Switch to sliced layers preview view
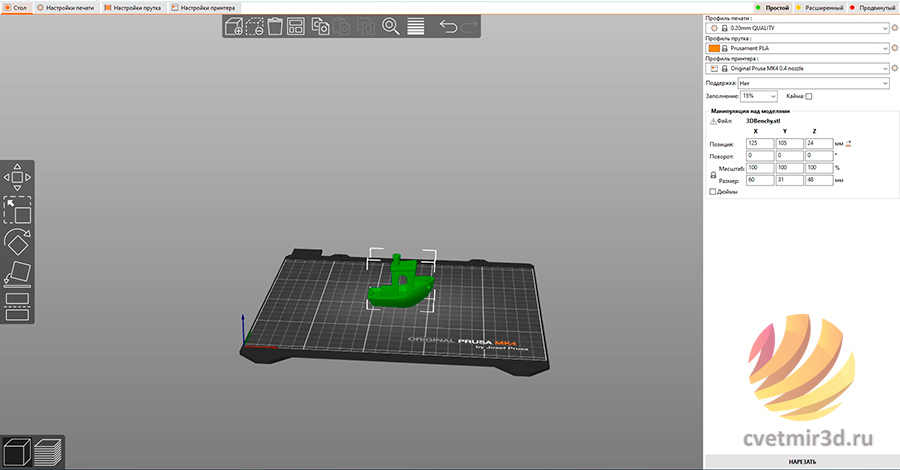The image size is (900, 470). pos(48,452)
